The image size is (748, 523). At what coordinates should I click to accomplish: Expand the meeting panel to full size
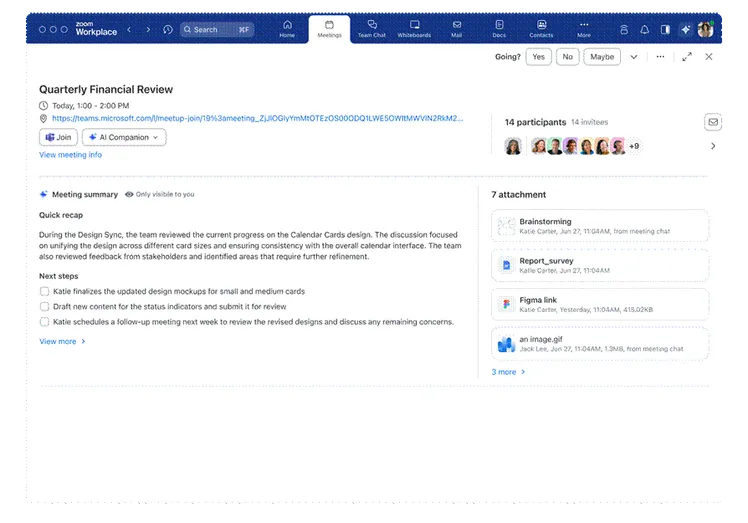[x=687, y=57]
